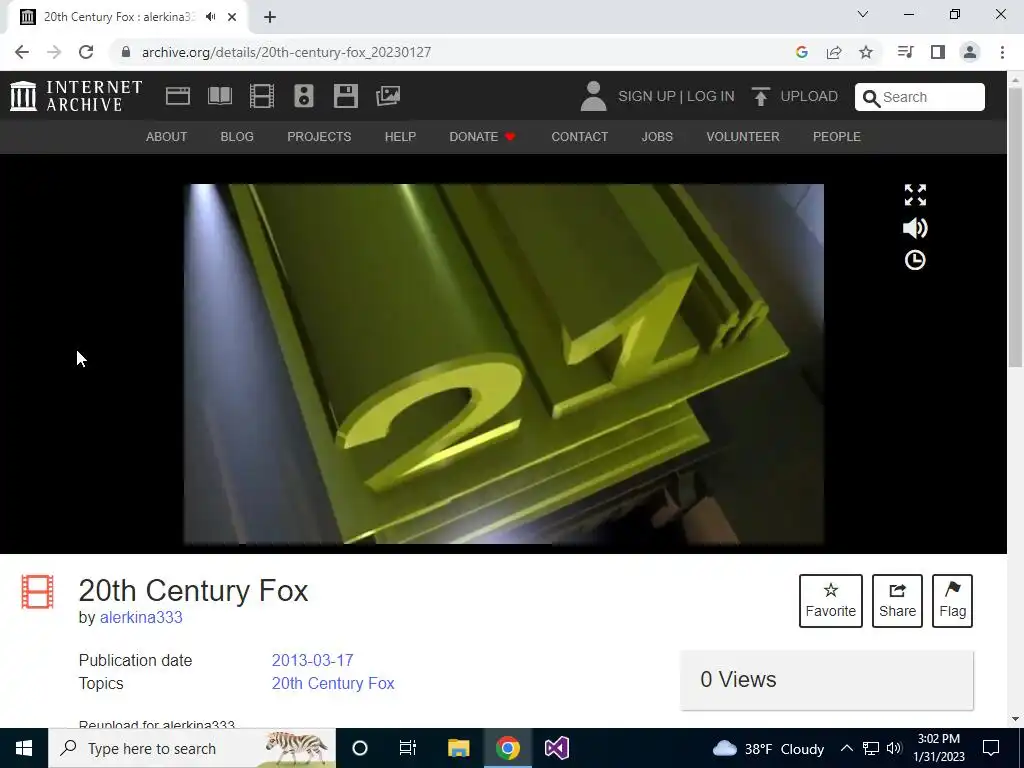Open the Texts (book) media icon
The width and height of the screenshot is (1024, 768).
click(219, 96)
